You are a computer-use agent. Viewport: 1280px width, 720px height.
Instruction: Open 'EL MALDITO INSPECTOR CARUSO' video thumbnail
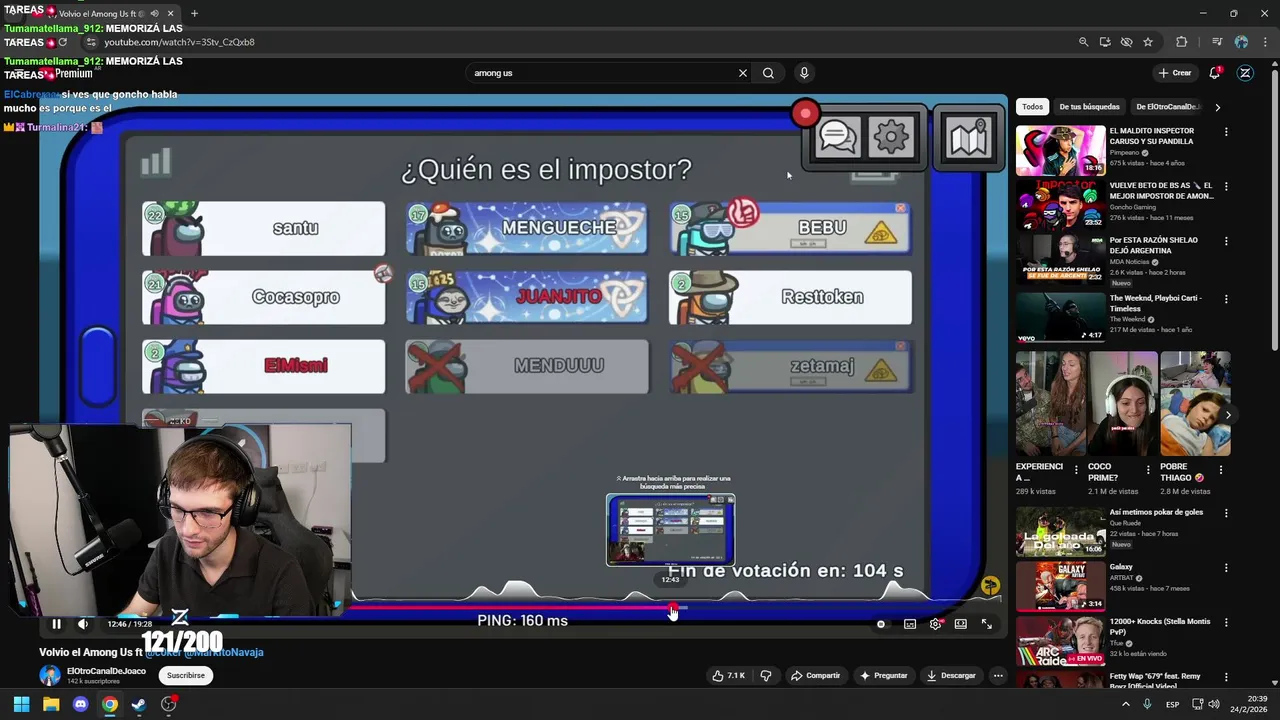coord(1060,150)
